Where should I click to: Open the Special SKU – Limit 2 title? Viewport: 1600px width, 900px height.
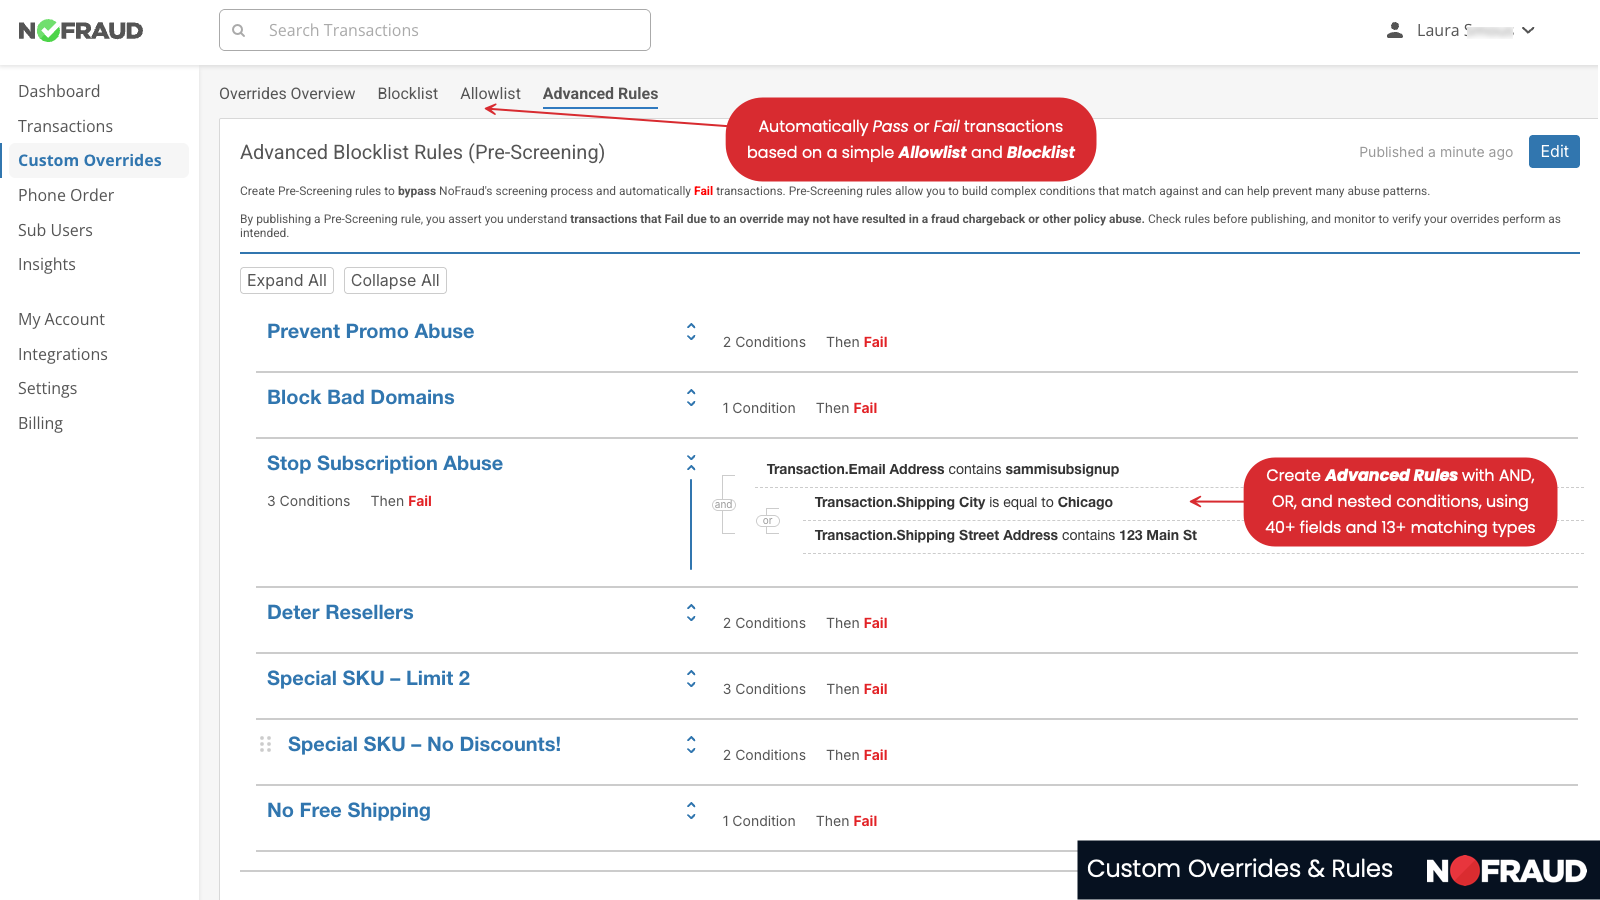click(x=368, y=678)
